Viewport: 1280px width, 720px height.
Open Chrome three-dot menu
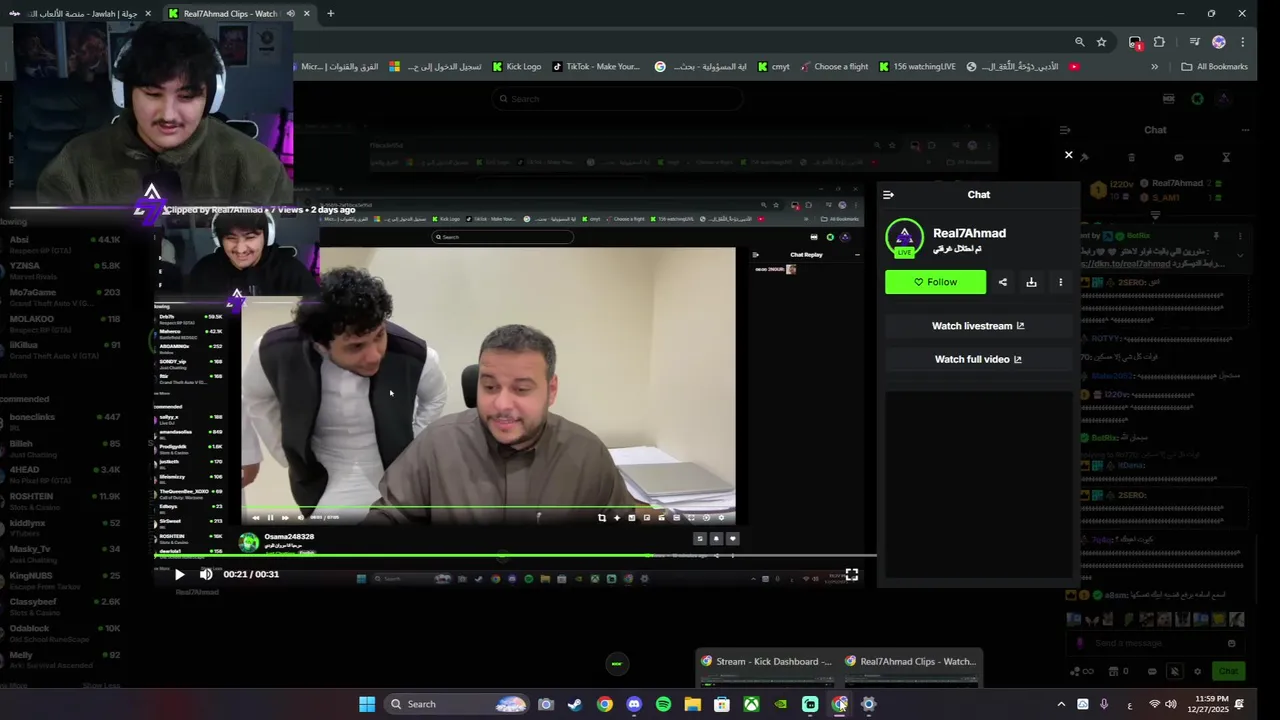[x=1242, y=42]
